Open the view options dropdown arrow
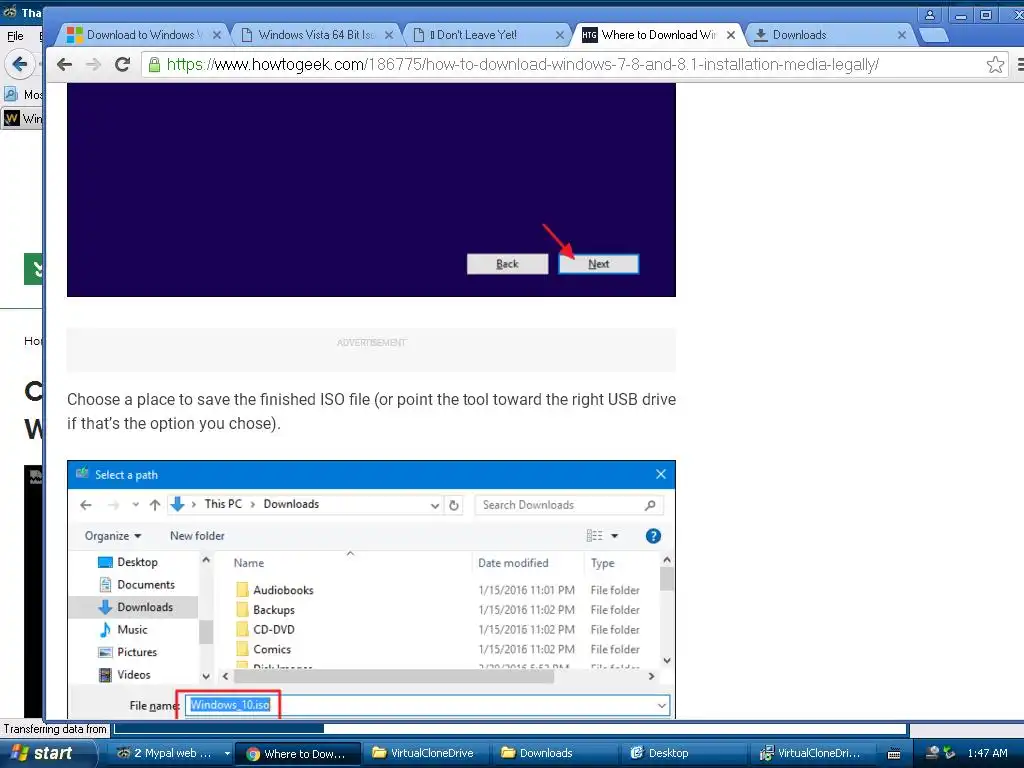1024x768 pixels. pos(615,536)
